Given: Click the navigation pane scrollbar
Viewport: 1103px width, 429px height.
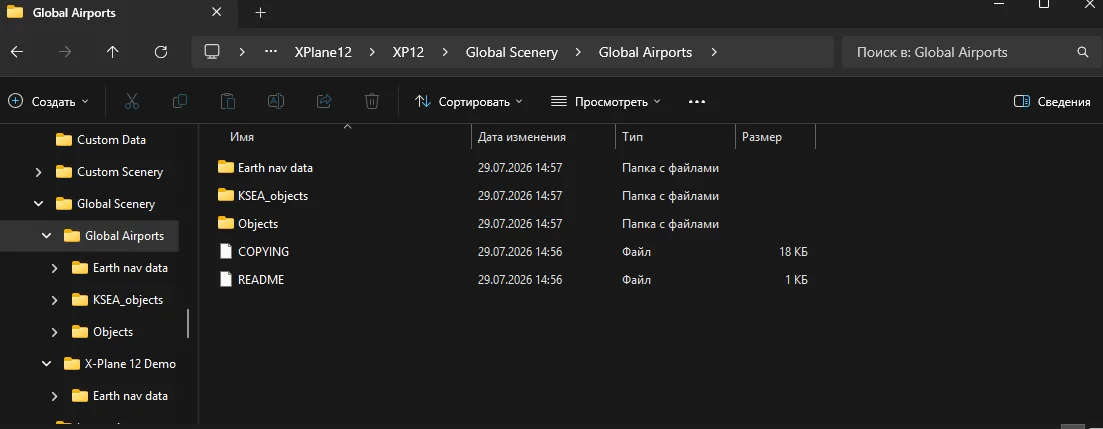Looking at the screenshot, I should 188,324.
